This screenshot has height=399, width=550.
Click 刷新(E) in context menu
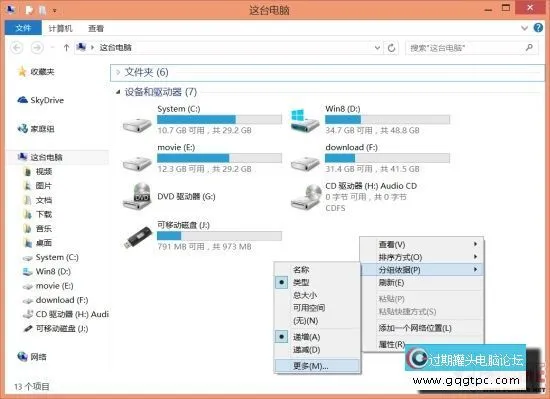422,283
